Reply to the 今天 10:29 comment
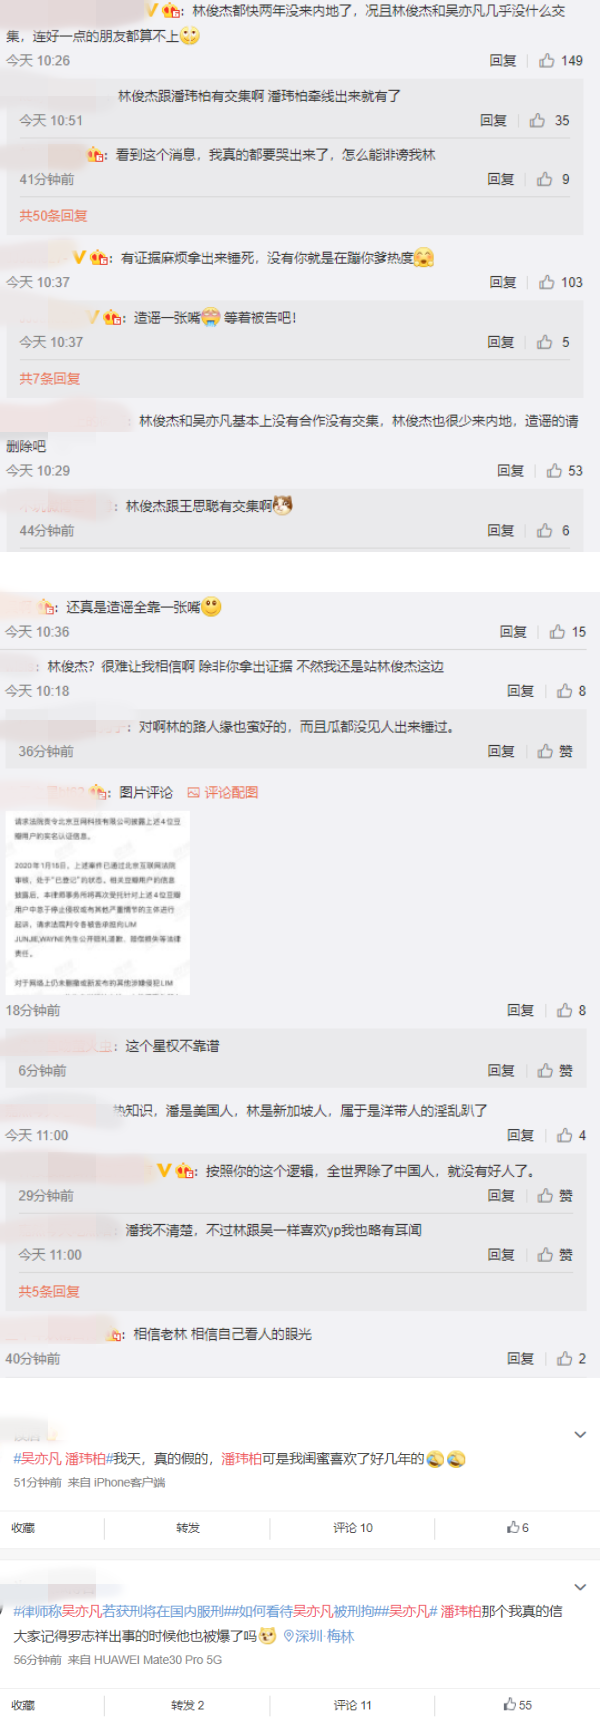This screenshot has width=600, height=1724. pyautogui.click(x=510, y=471)
